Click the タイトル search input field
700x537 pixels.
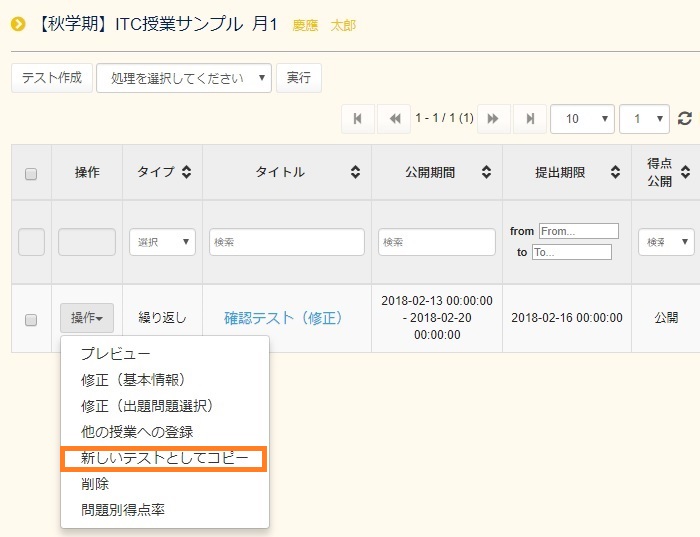(286, 242)
